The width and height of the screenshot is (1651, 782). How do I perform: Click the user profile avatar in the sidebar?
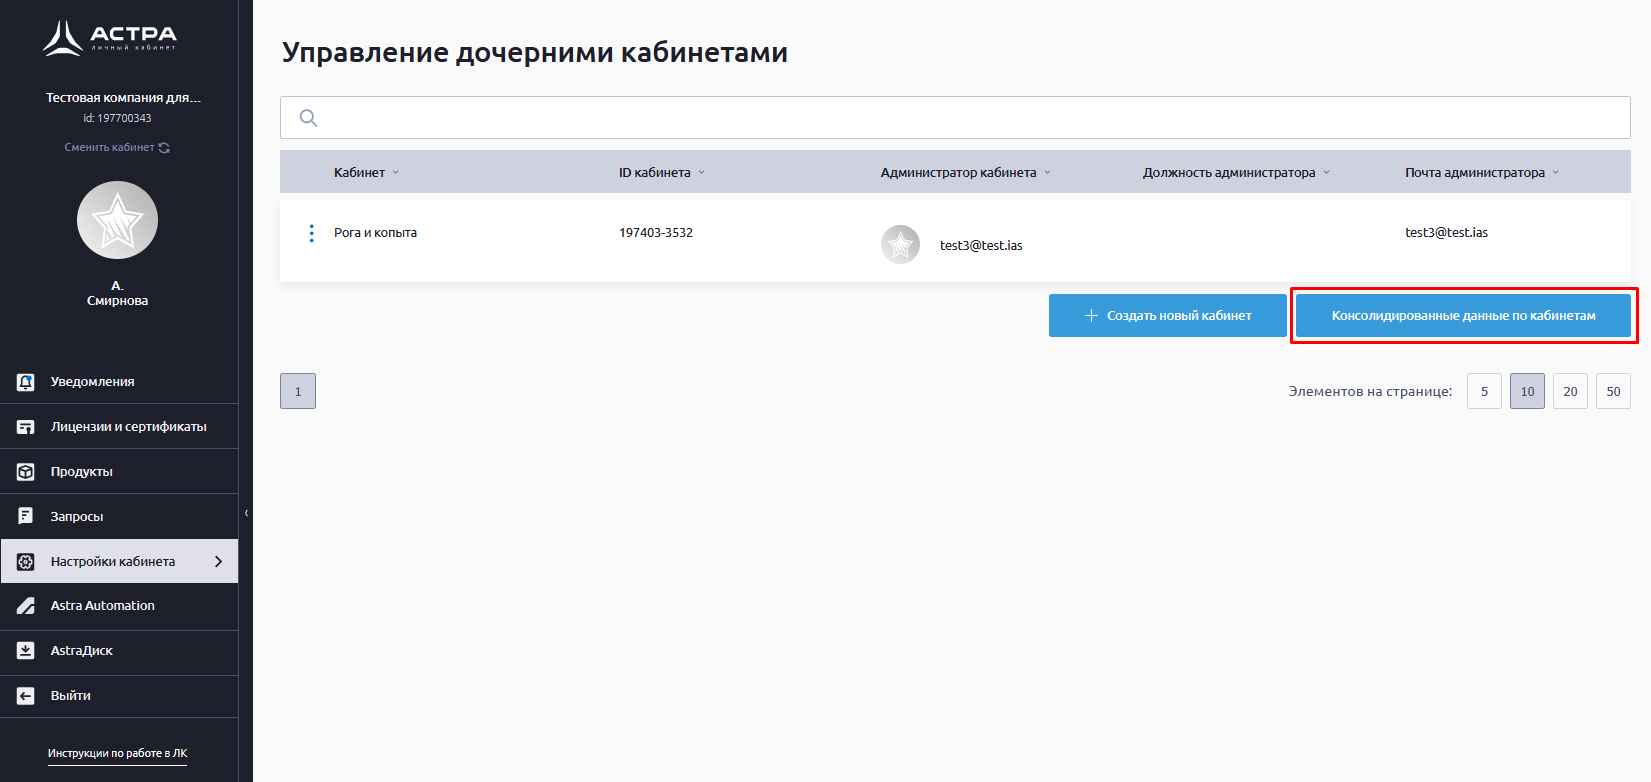[x=117, y=220]
